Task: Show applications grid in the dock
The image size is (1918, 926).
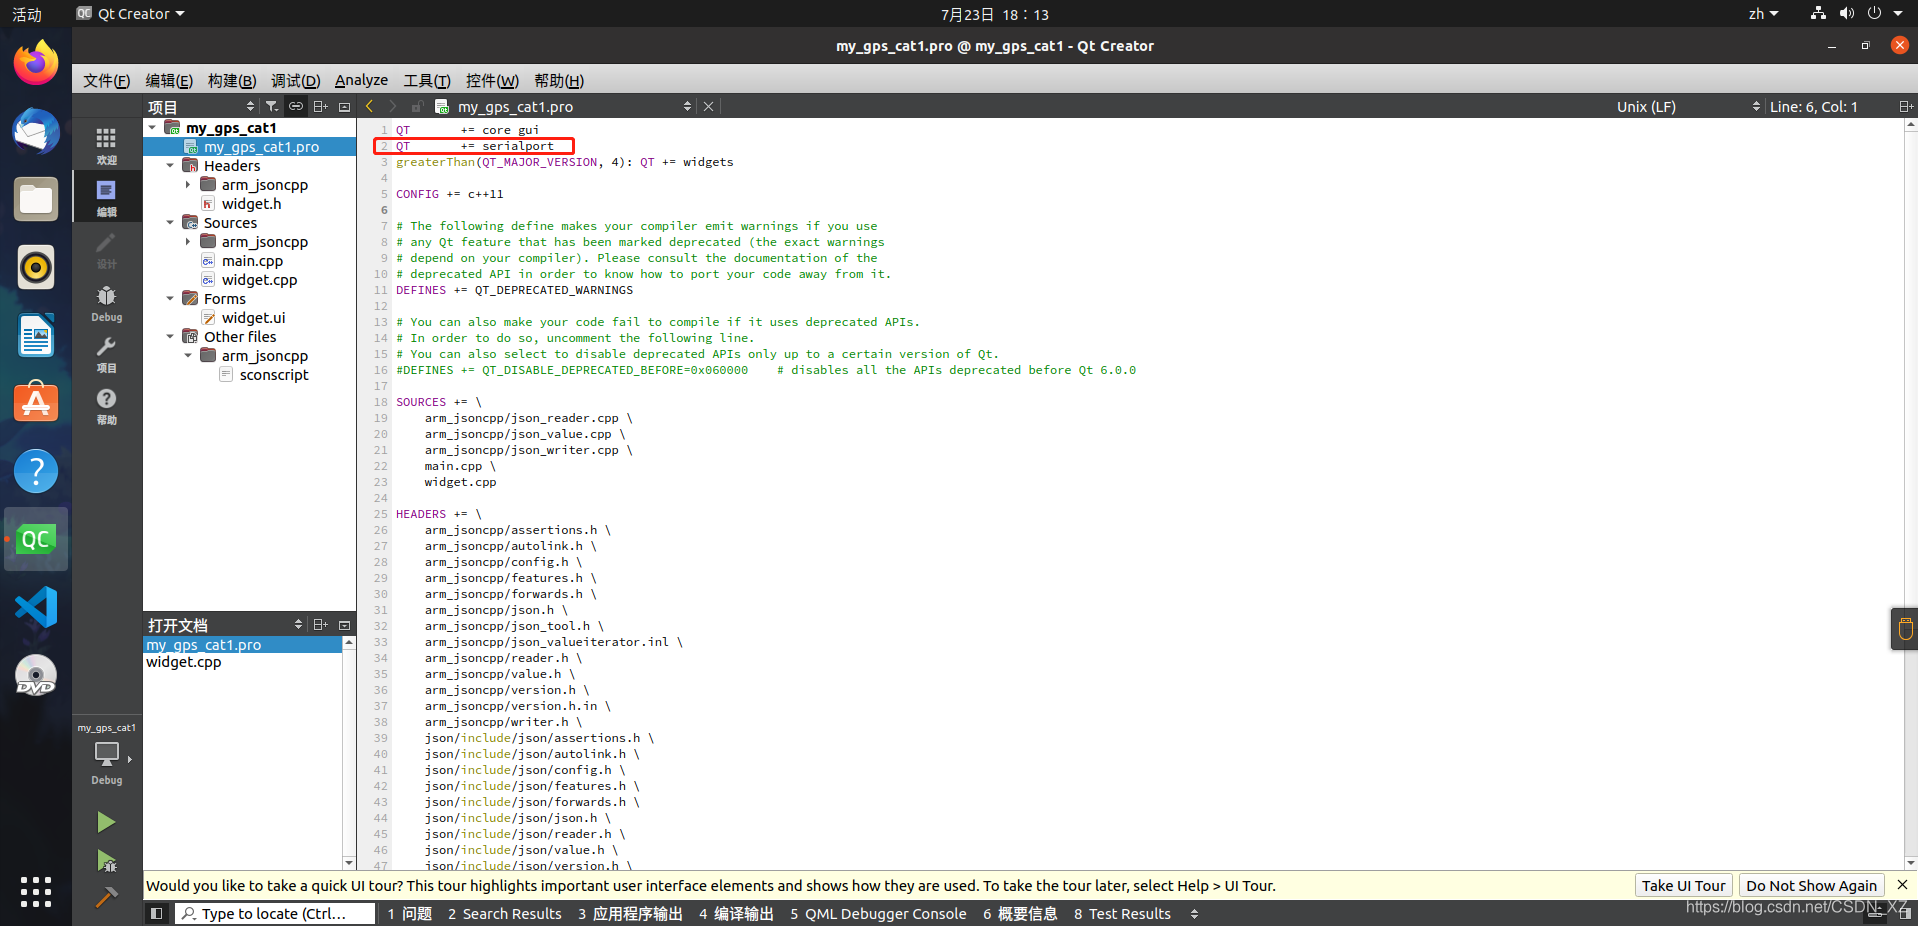Action: click(36, 891)
